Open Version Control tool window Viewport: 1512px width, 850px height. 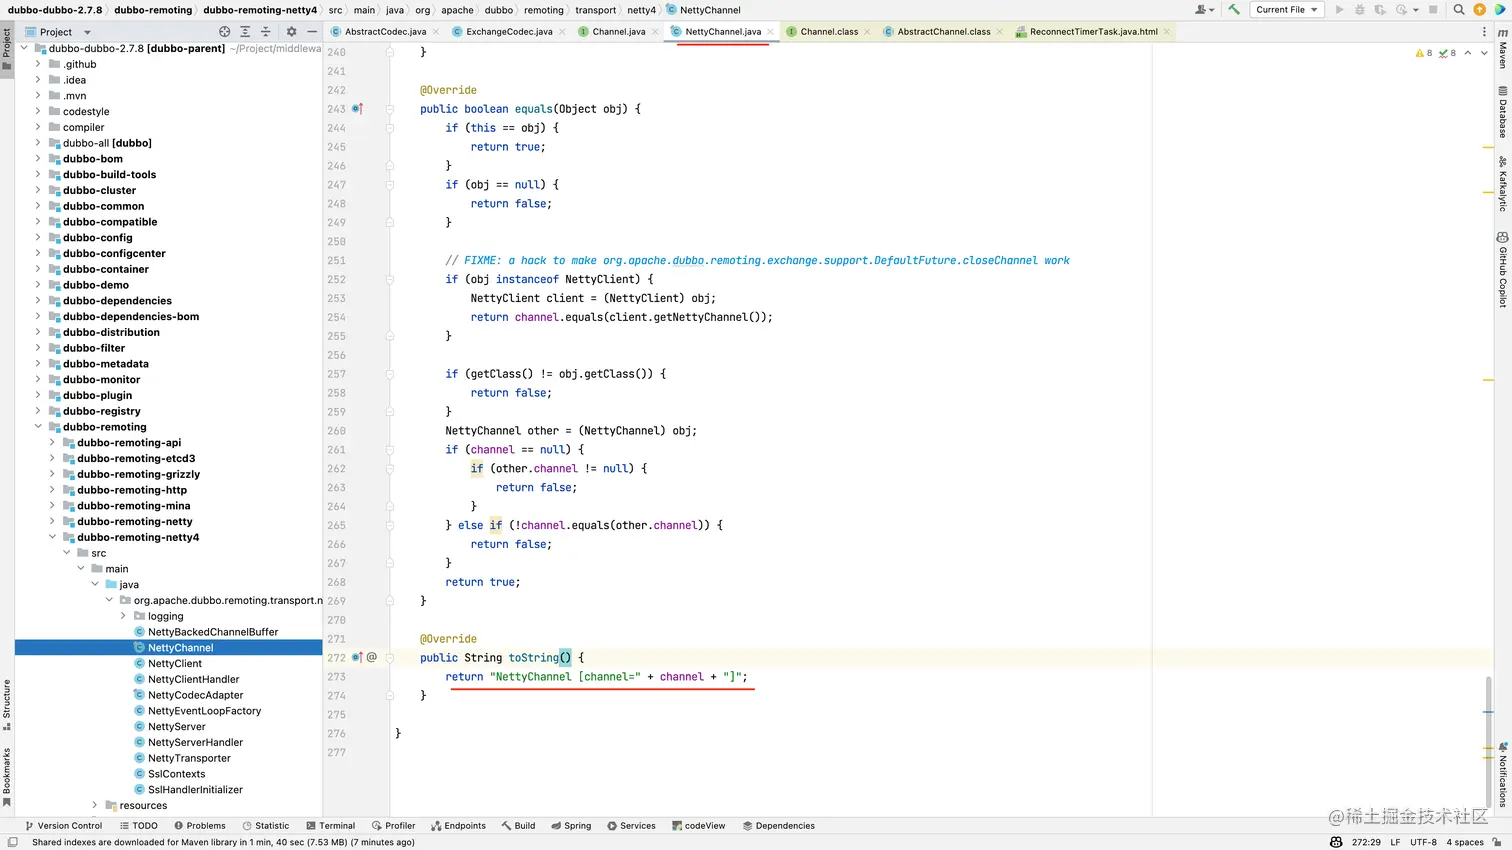click(63, 826)
